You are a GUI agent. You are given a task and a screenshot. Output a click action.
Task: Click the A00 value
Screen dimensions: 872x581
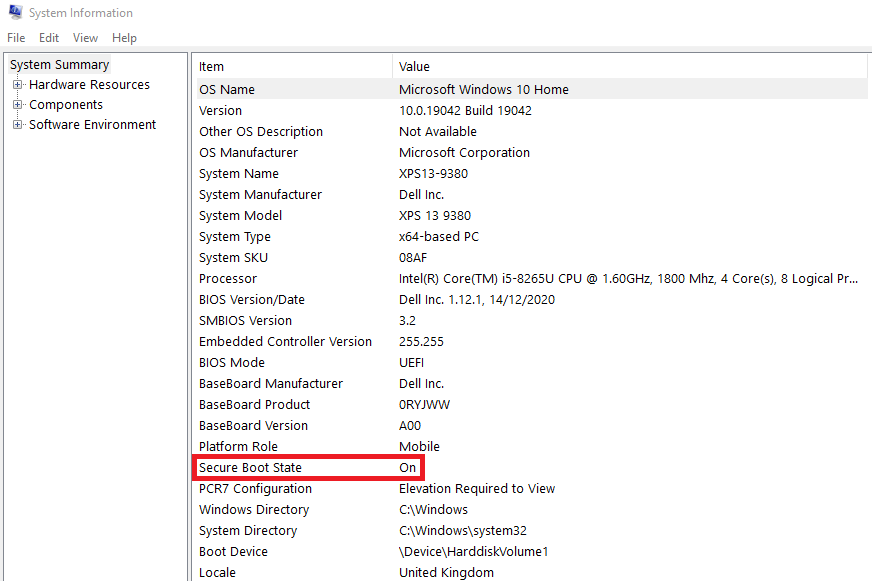(x=410, y=426)
